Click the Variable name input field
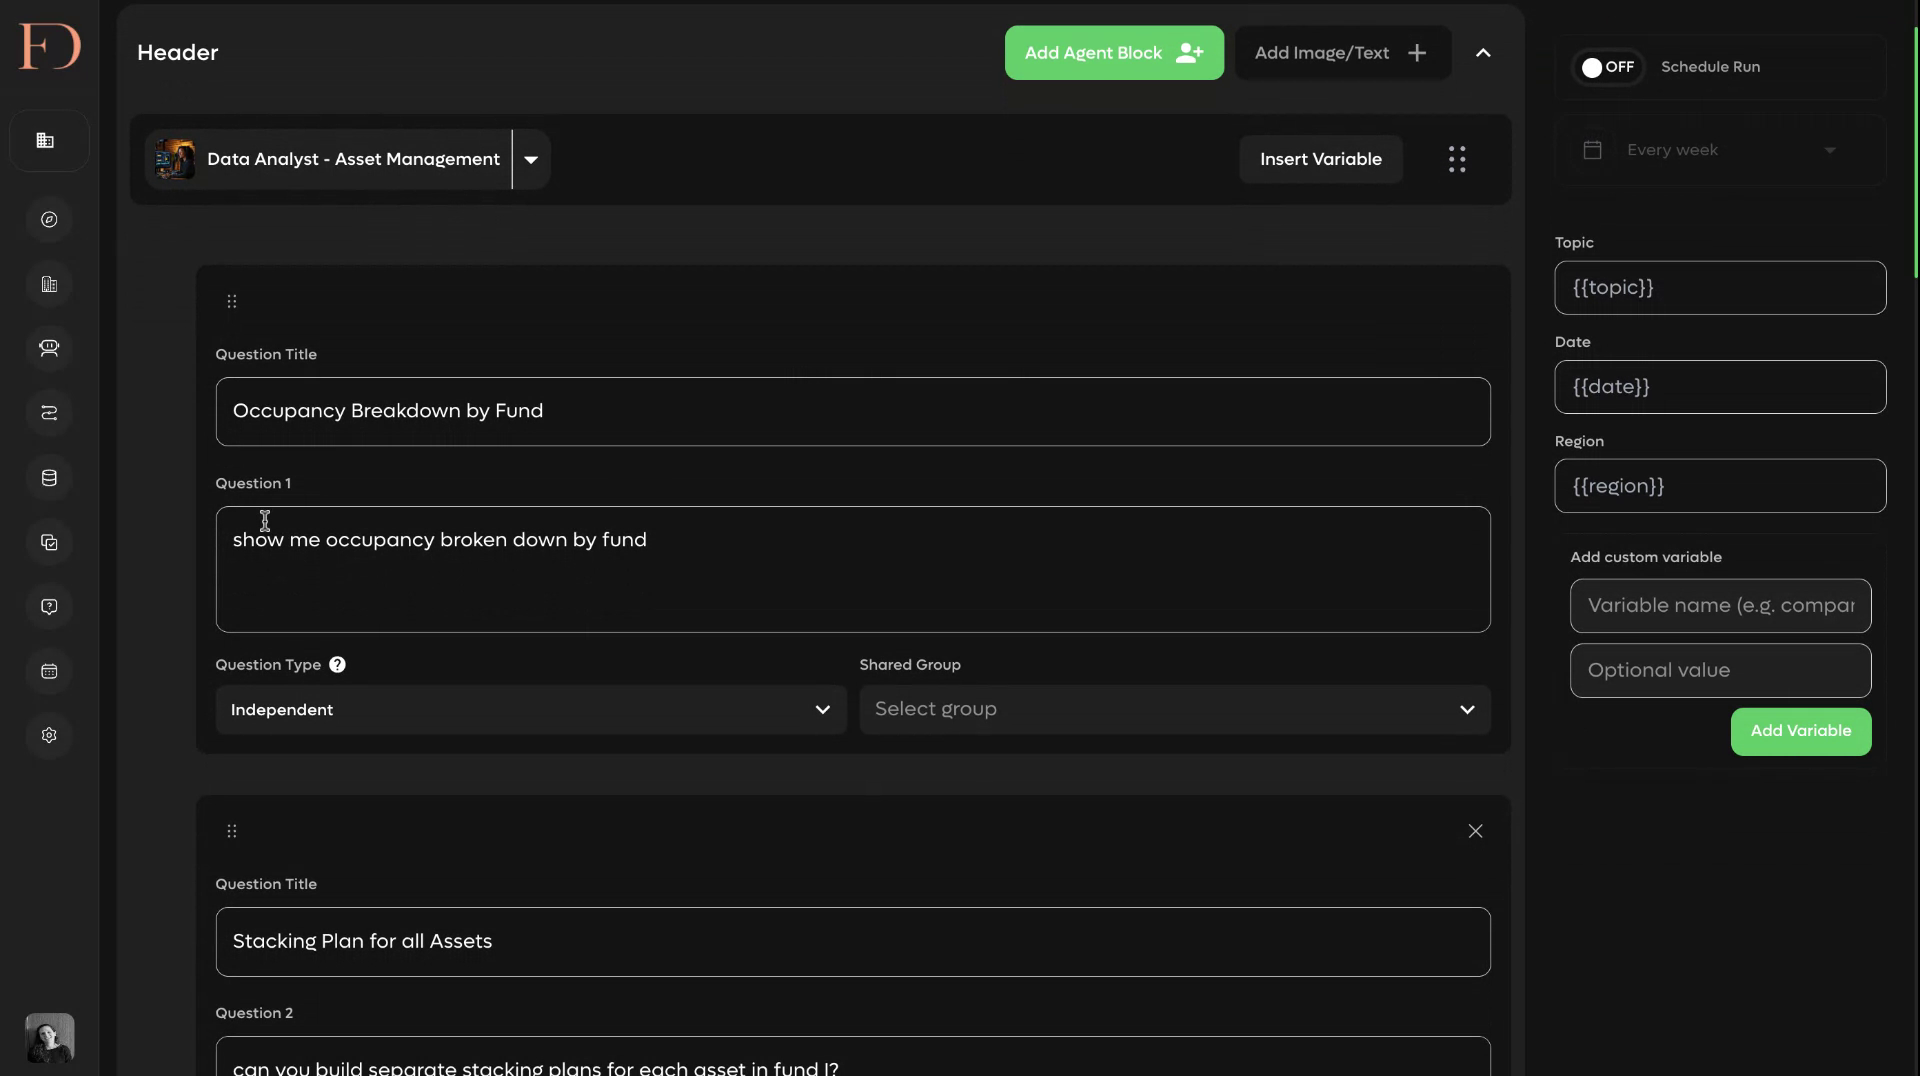The width and height of the screenshot is (1920, 1076). (x=1720, y=606)
